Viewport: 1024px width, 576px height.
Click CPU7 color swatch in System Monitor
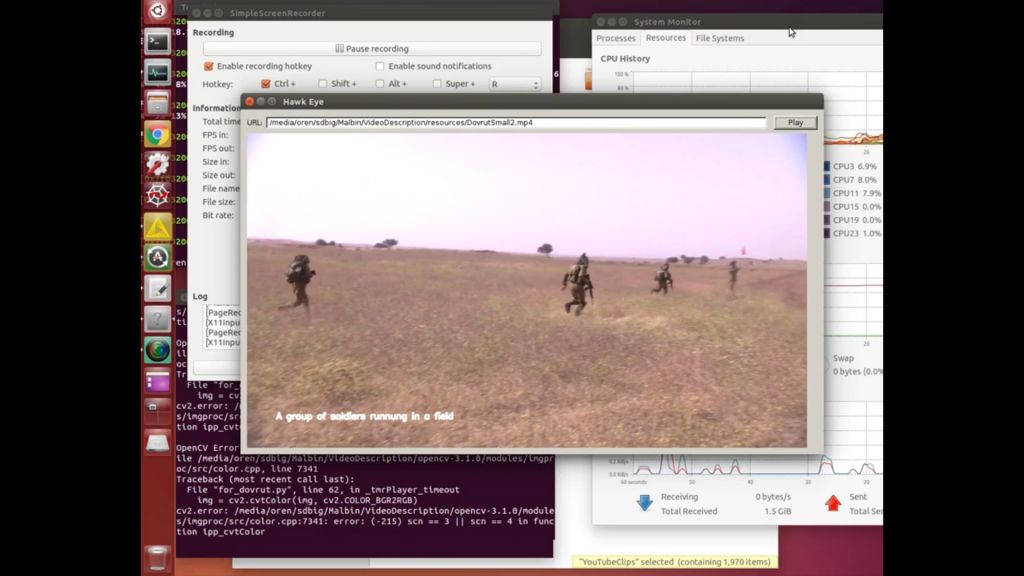(827, 180)
